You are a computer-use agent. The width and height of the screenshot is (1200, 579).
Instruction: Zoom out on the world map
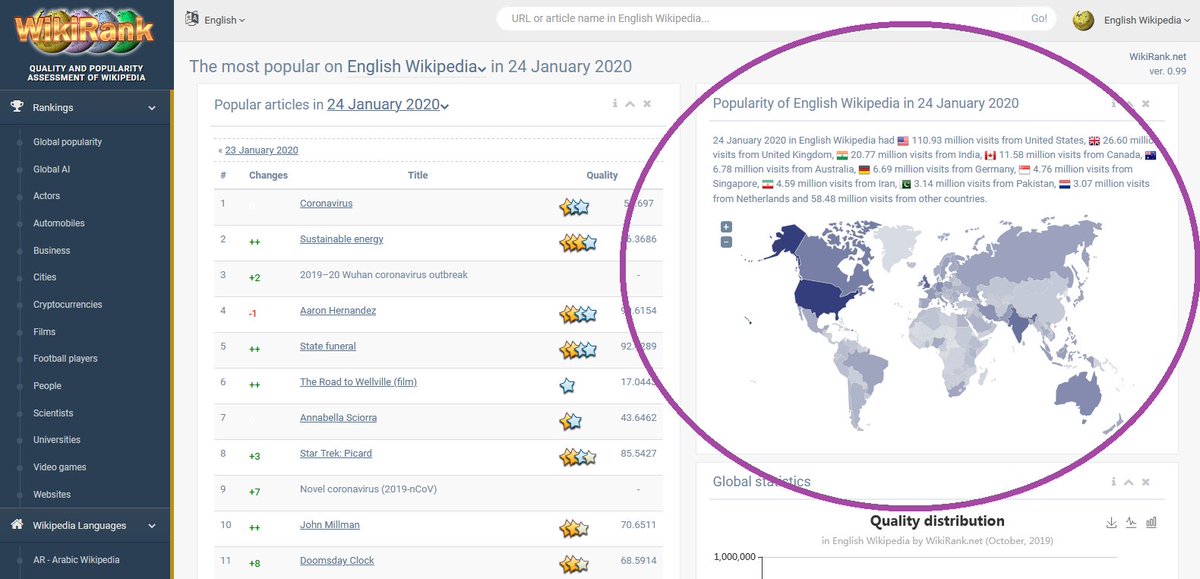click(x=726, y=242)
